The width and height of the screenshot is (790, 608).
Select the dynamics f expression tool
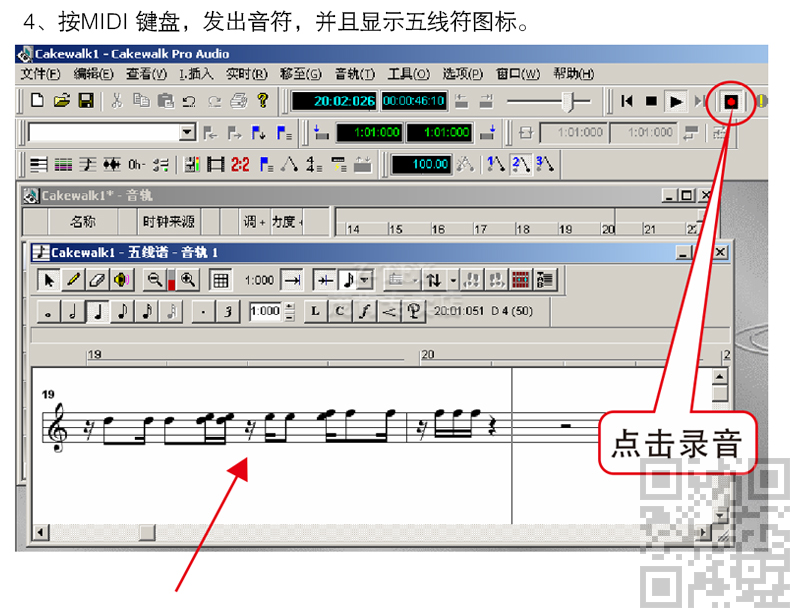point(364,312)
